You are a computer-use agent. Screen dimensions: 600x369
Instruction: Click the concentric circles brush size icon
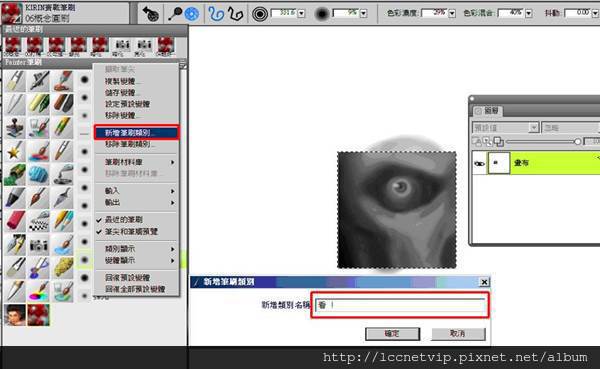tap(260, 14)
